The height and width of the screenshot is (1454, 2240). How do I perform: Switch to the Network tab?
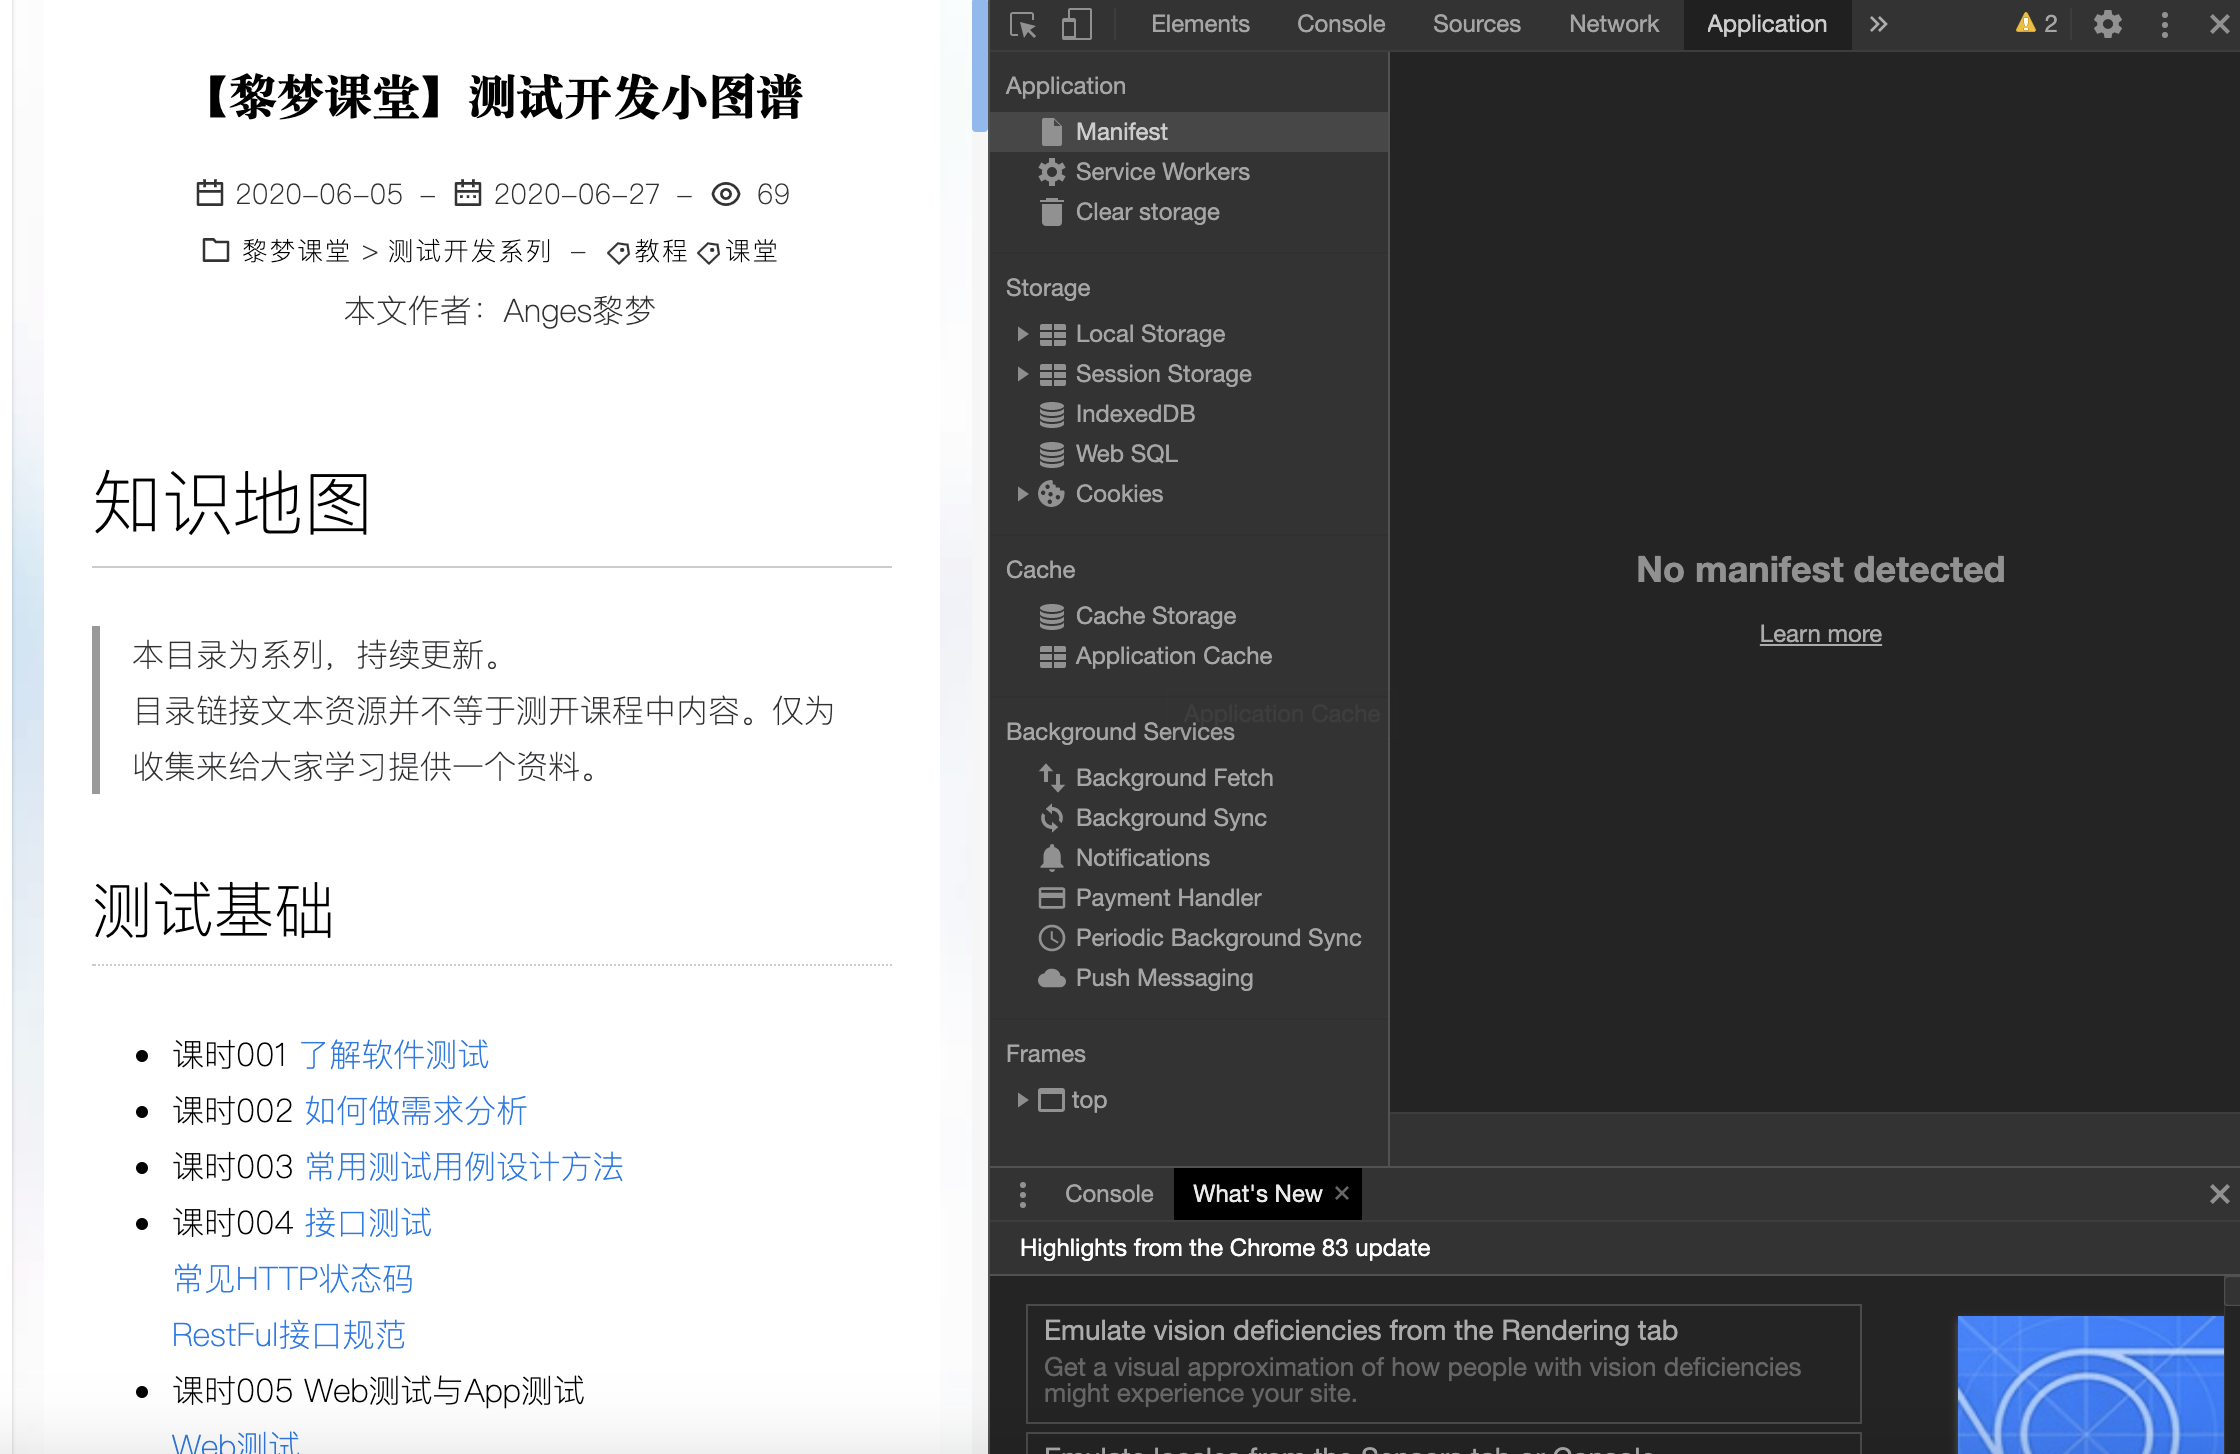coord(1613,24)
